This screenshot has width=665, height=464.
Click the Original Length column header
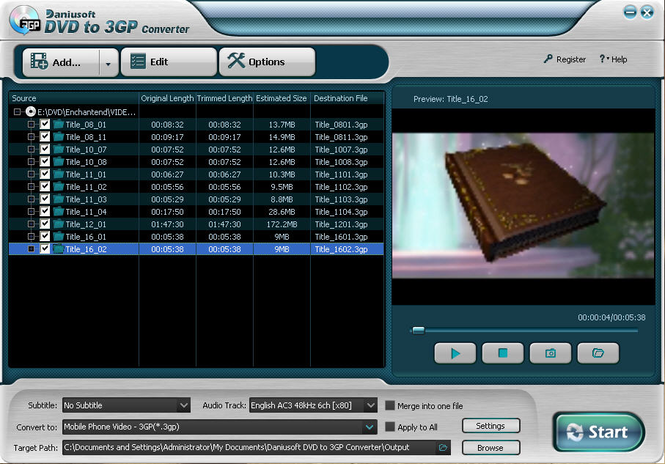[x=167, y=98]
